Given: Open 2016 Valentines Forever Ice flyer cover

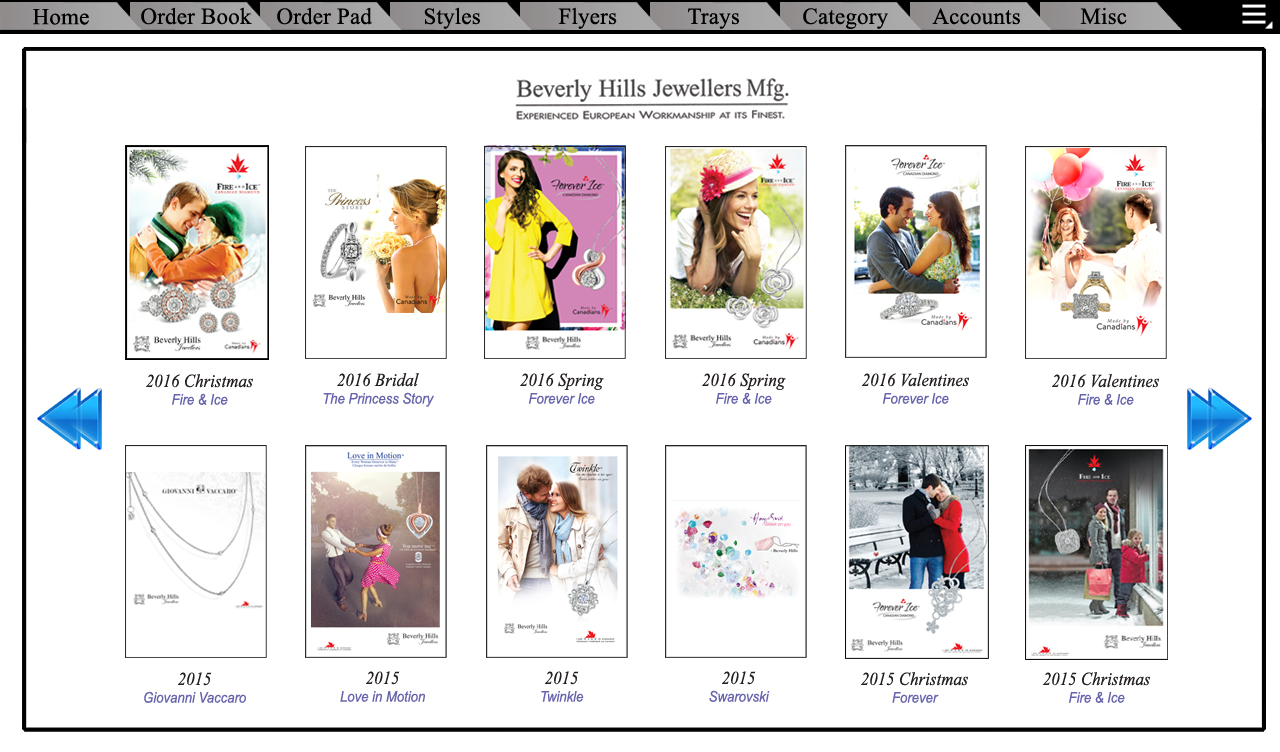Looking at the screenshot, I should [916, 251].
